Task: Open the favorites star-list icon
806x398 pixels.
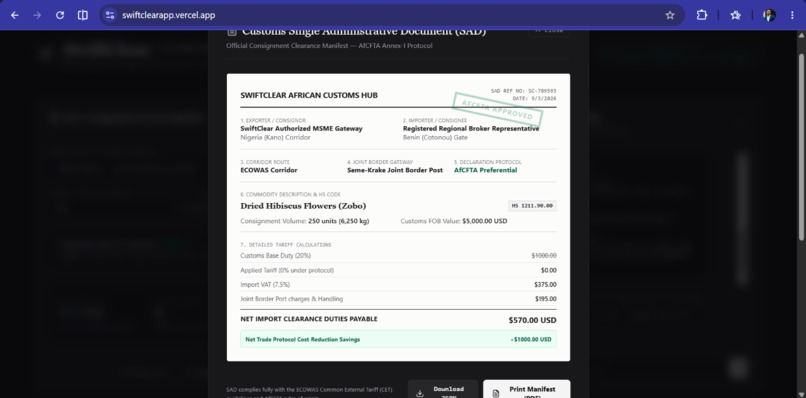Action: pos(735,15)
